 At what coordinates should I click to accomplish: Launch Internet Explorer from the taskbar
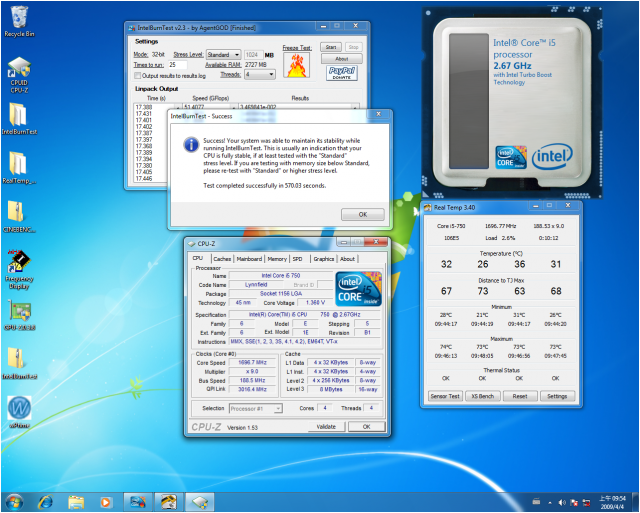tap(45, 502)
